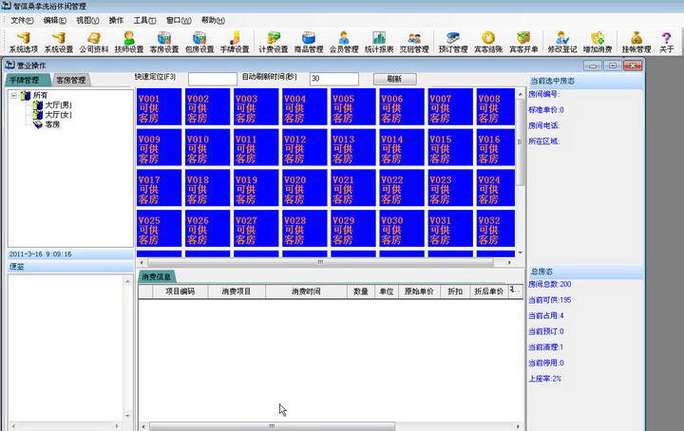684x431 pixels.
Task: Open 系统选项 toolbar icon
Action: (22, 41)
